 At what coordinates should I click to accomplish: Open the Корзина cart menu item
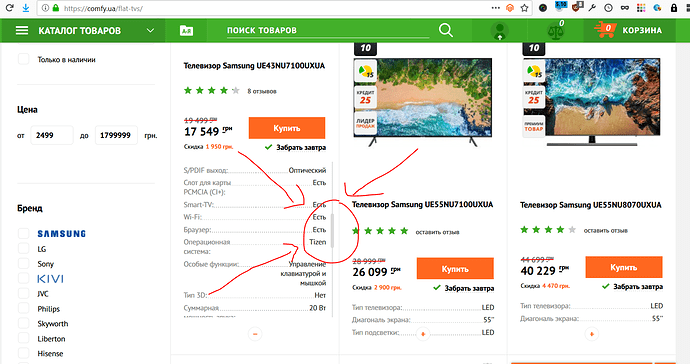point(642,30)
